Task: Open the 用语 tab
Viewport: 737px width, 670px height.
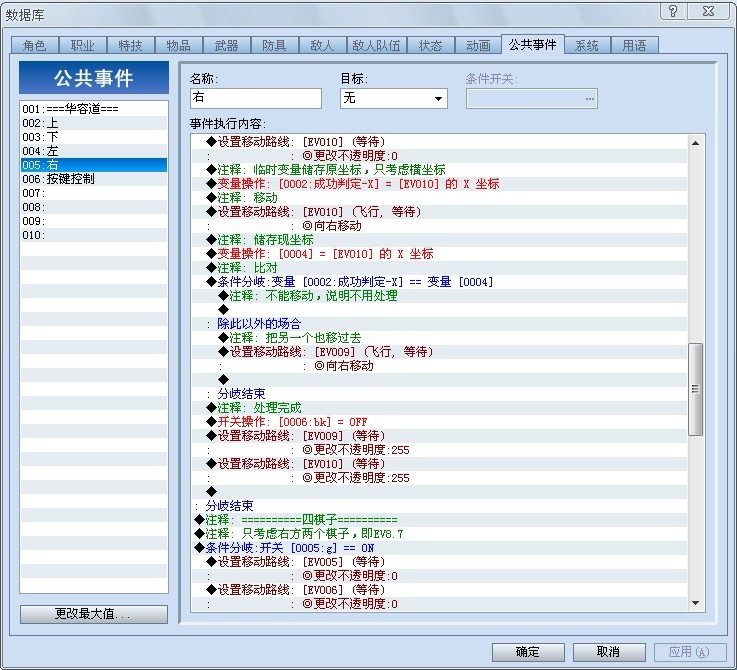Action: [x=635, y=46]
